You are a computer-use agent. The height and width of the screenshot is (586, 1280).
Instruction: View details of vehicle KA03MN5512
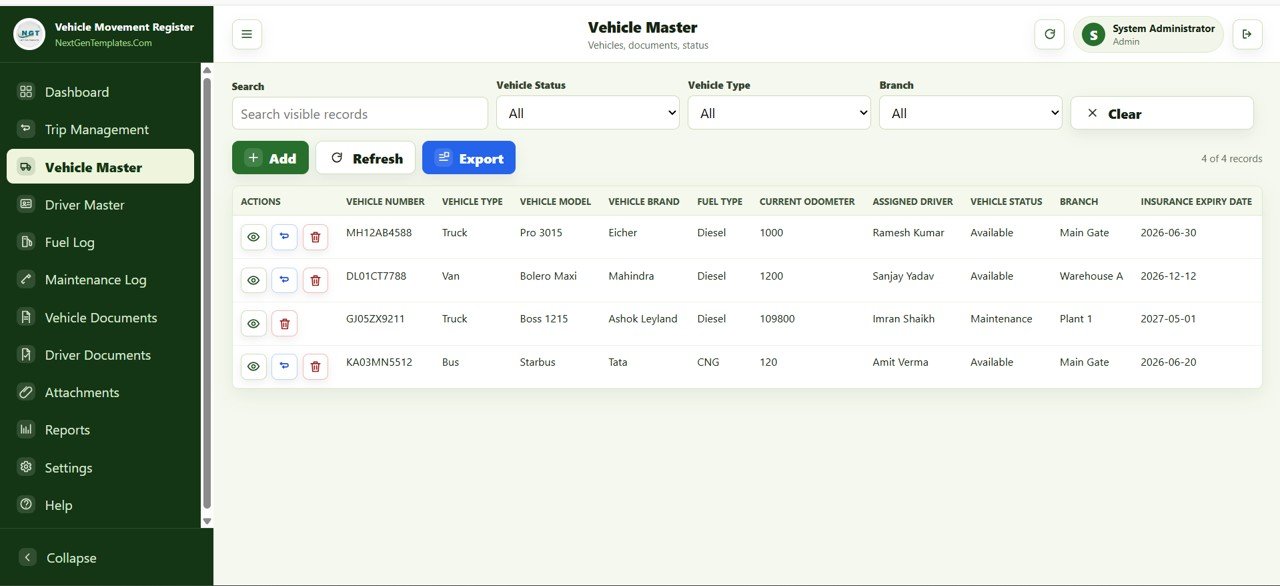[254, 367]
